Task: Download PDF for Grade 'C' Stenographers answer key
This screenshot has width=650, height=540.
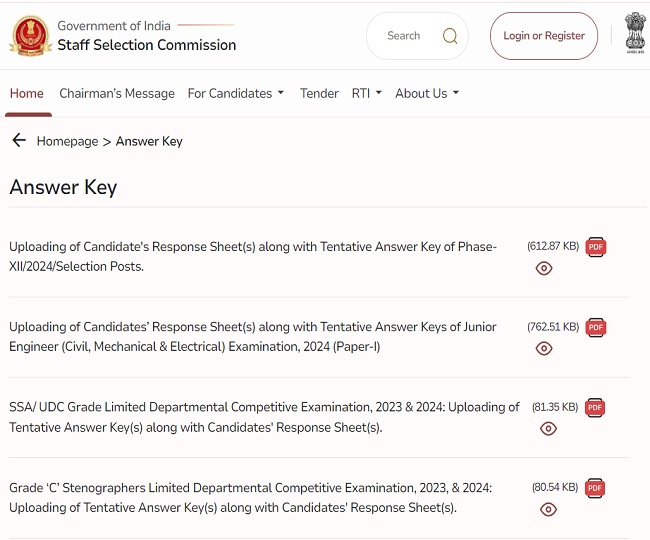Action: (596, 488)
